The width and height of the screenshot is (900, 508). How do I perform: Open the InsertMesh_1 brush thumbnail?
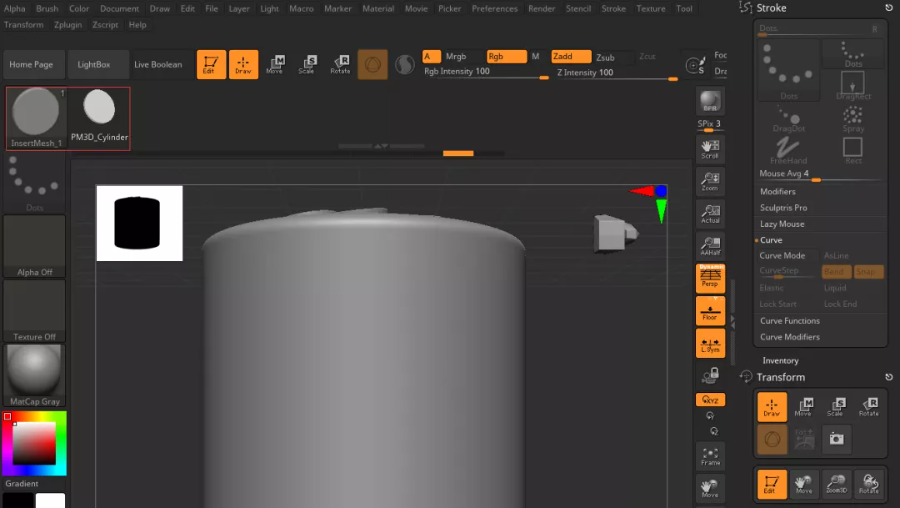(x=36, y=118)
